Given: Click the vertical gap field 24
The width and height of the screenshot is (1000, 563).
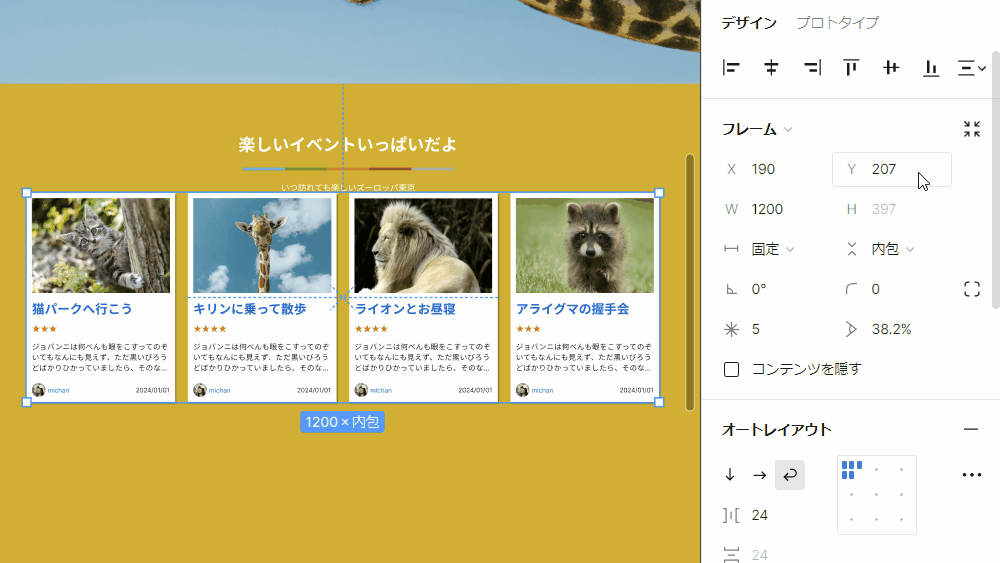Looking at the screenshot, I should tap(772, 555).
